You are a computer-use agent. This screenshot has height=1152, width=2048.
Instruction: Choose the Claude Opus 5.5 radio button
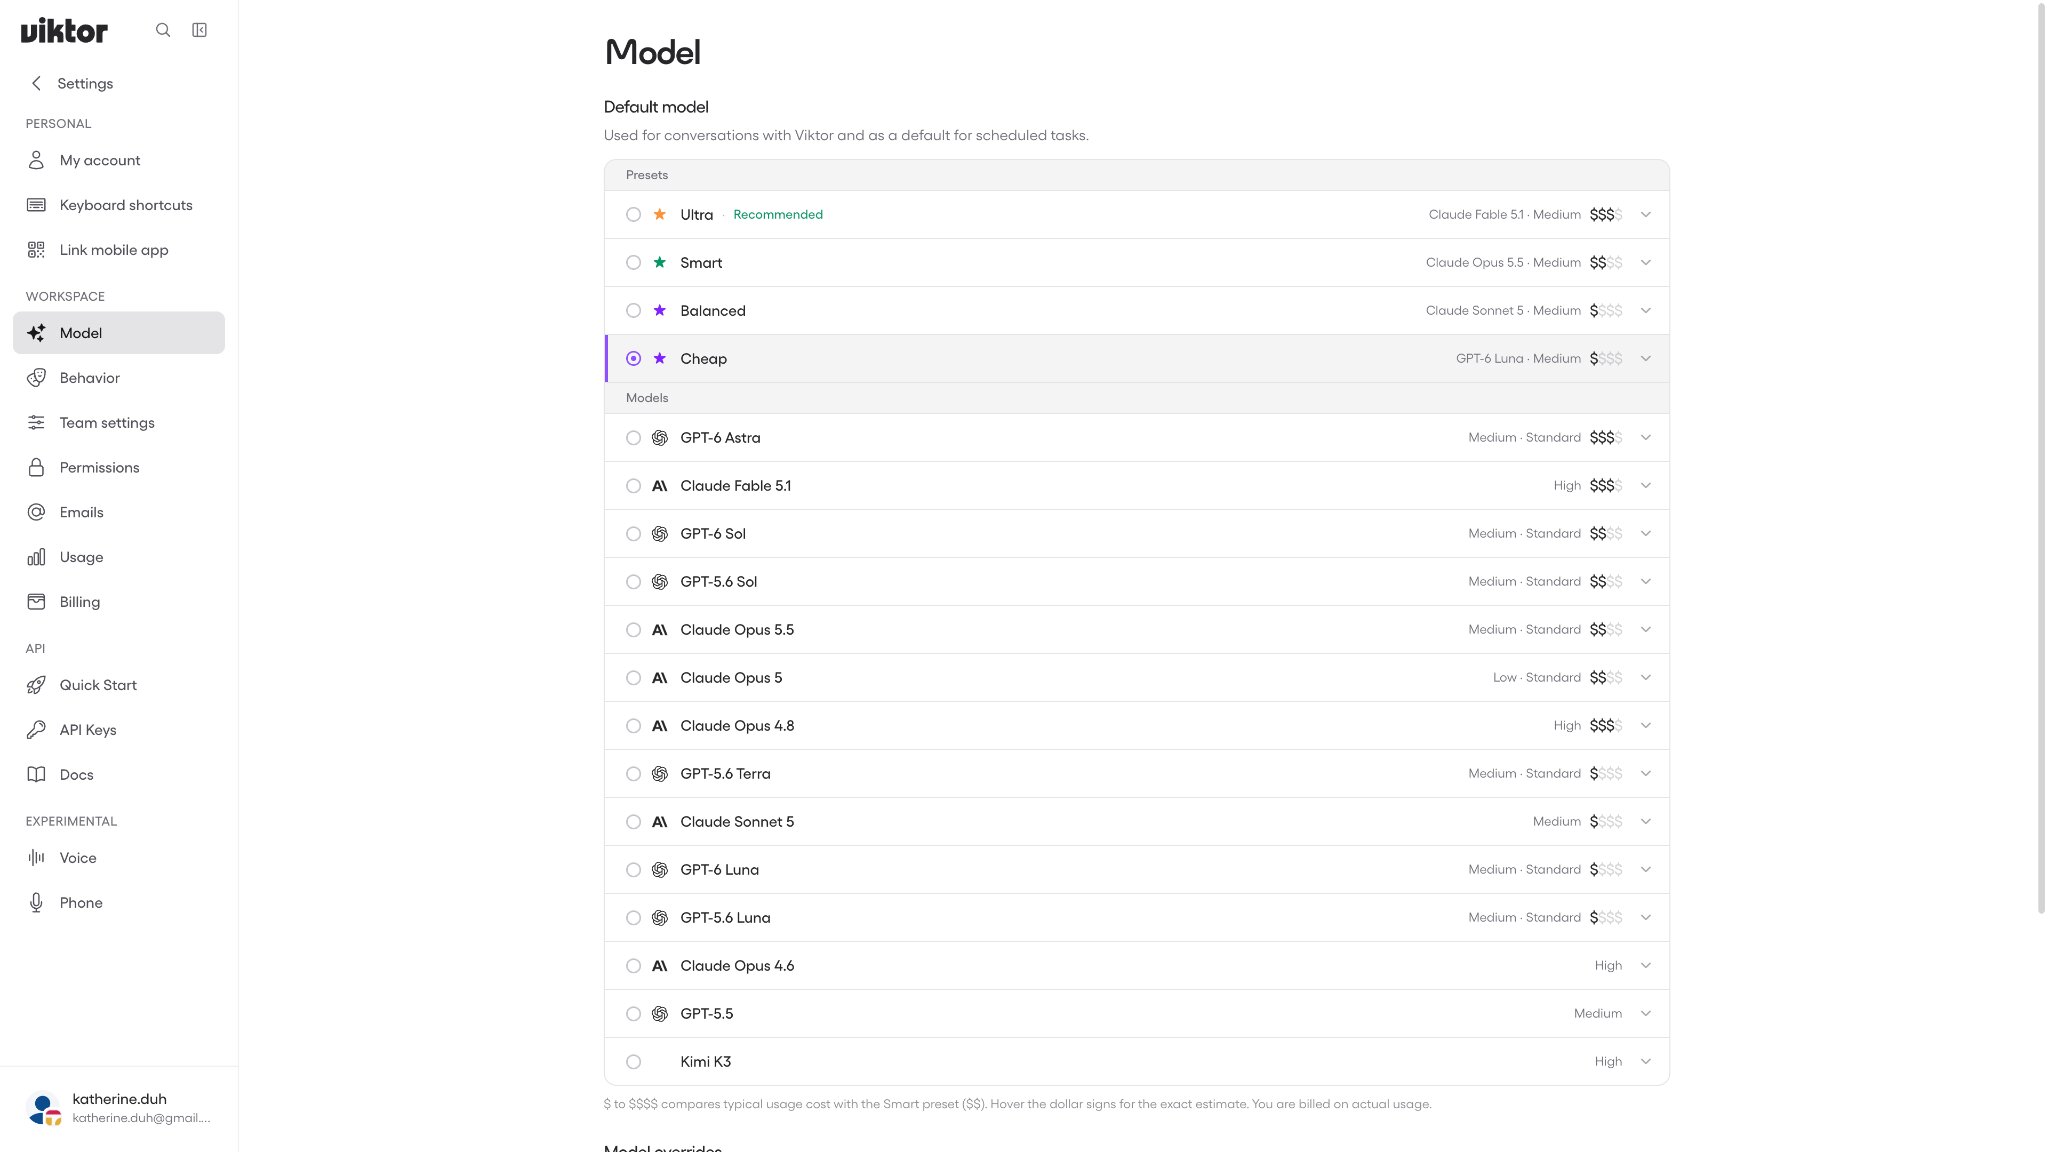coord(634,630)
